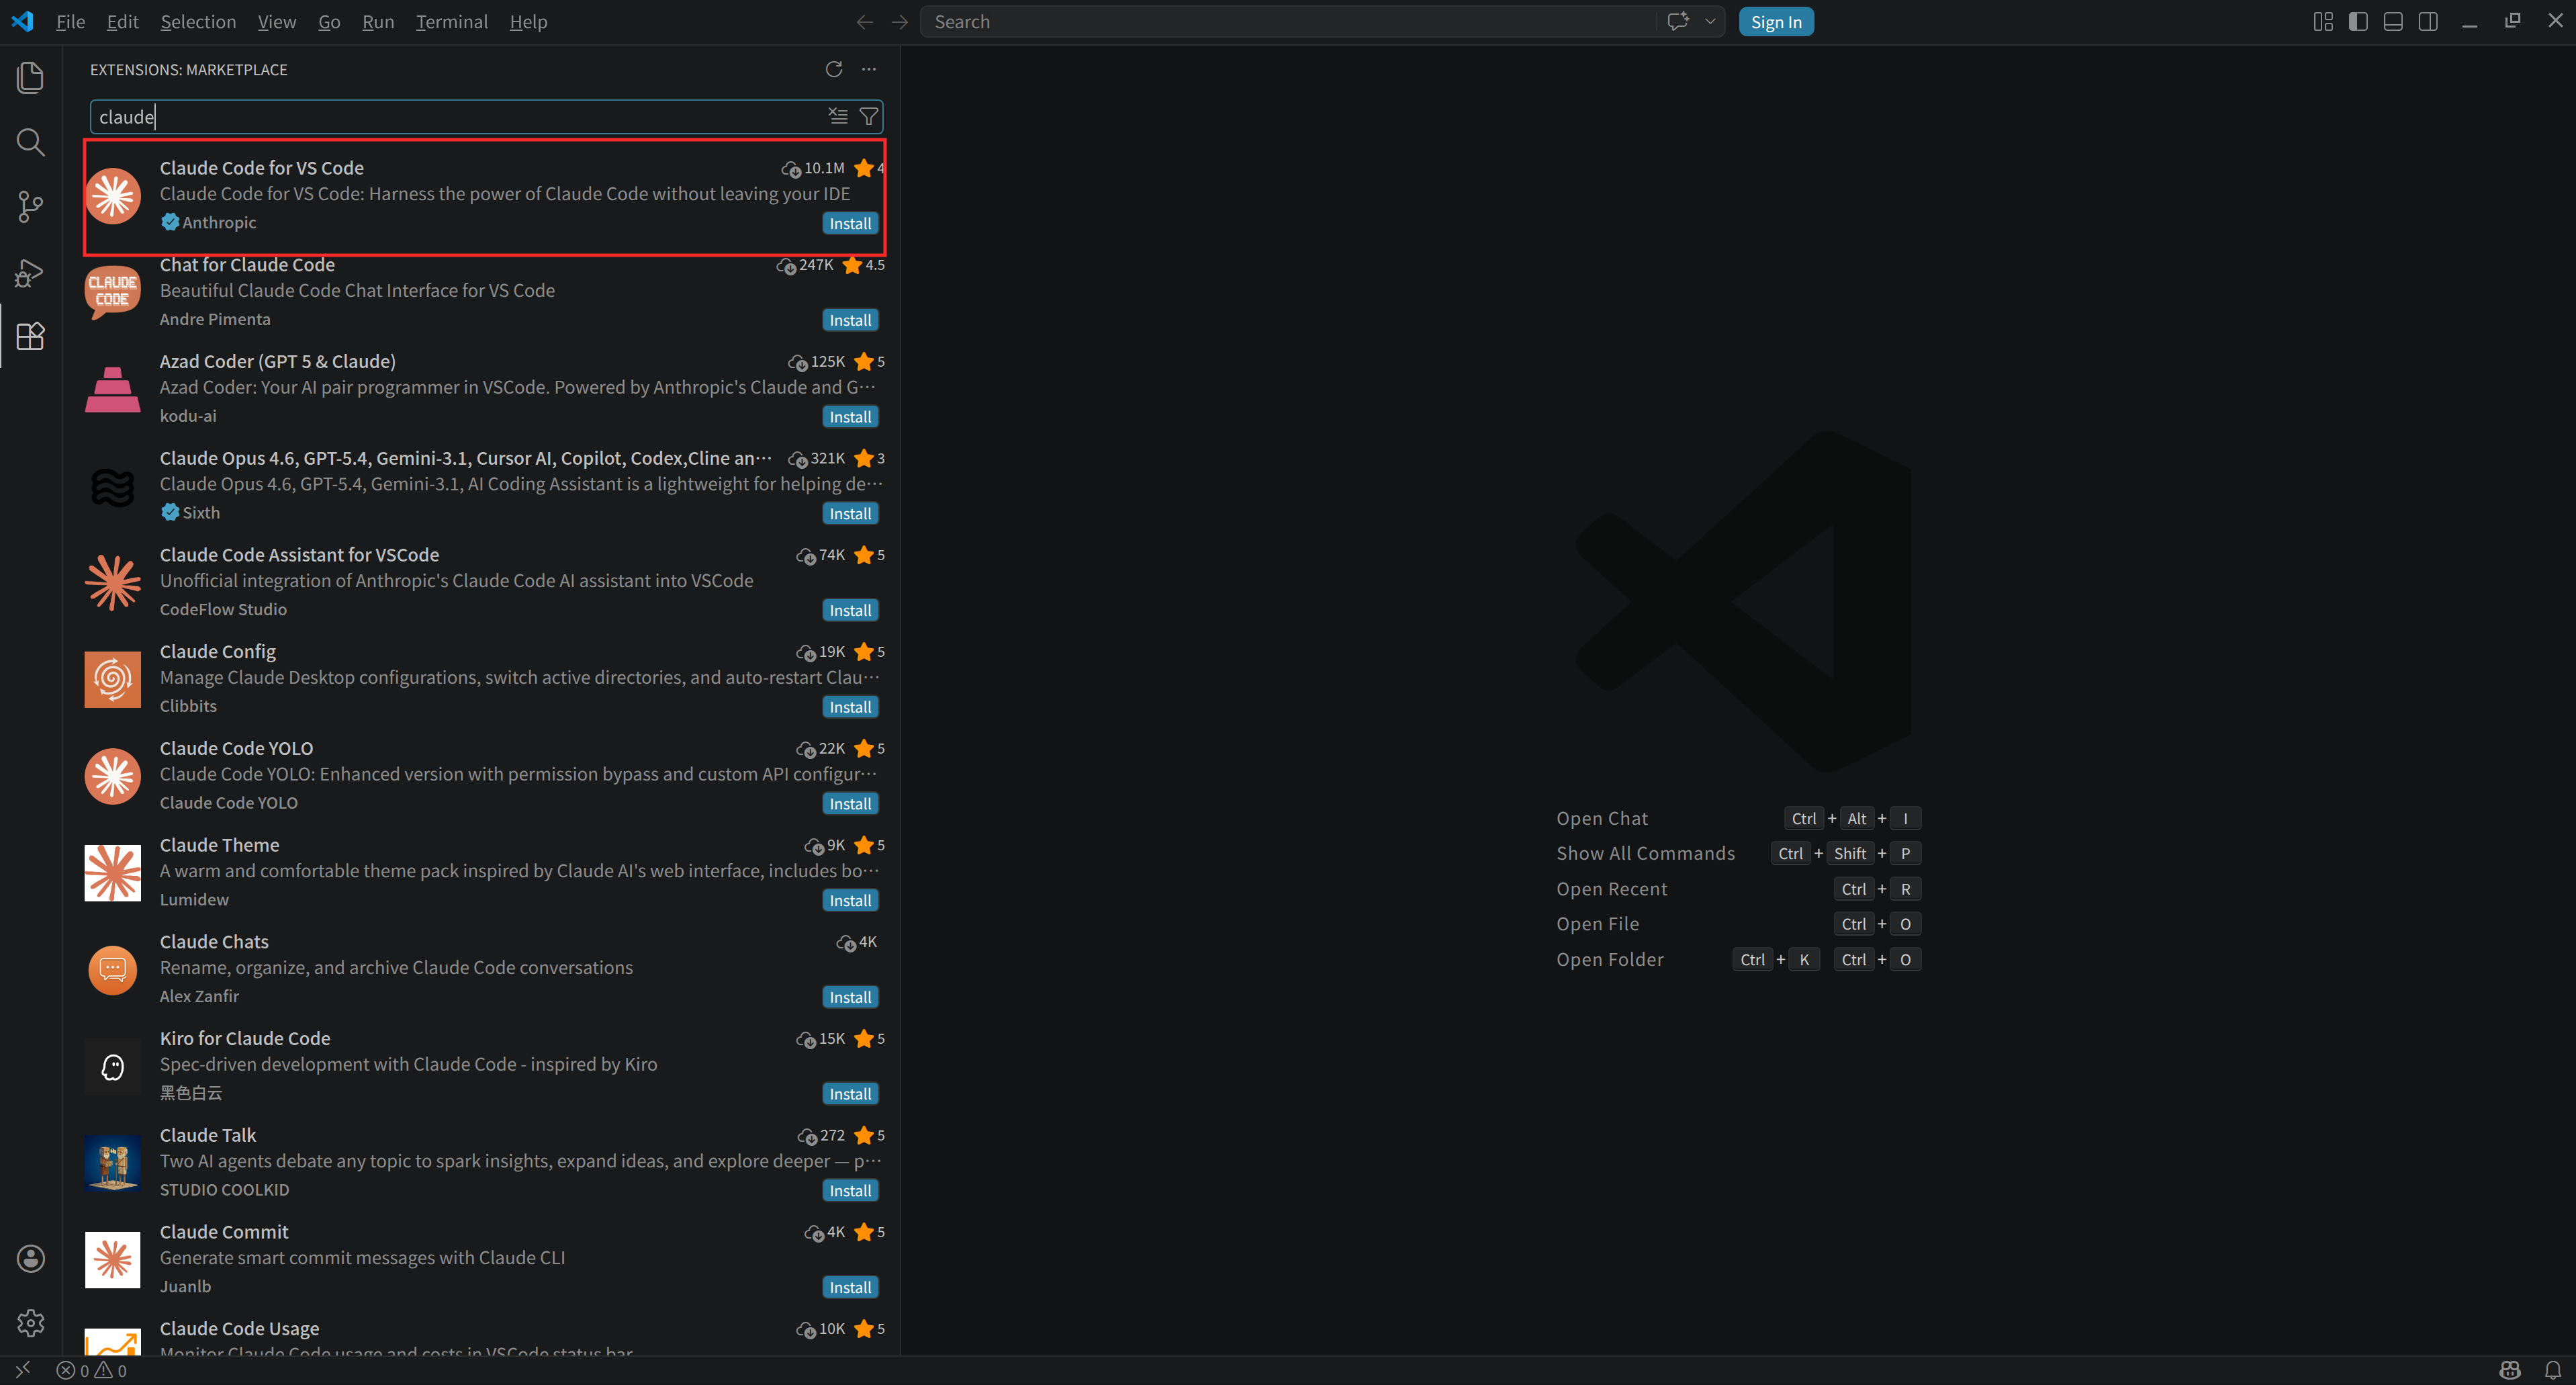Open the Explorer view in activity bar

click(31, 78)
